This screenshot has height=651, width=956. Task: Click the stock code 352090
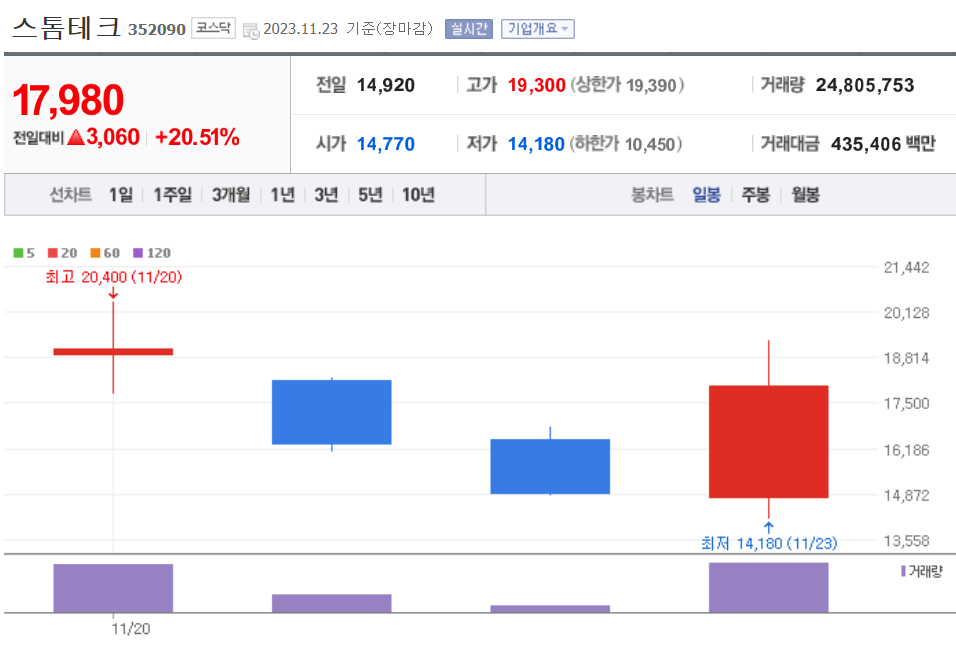click(x=157, y=29)
